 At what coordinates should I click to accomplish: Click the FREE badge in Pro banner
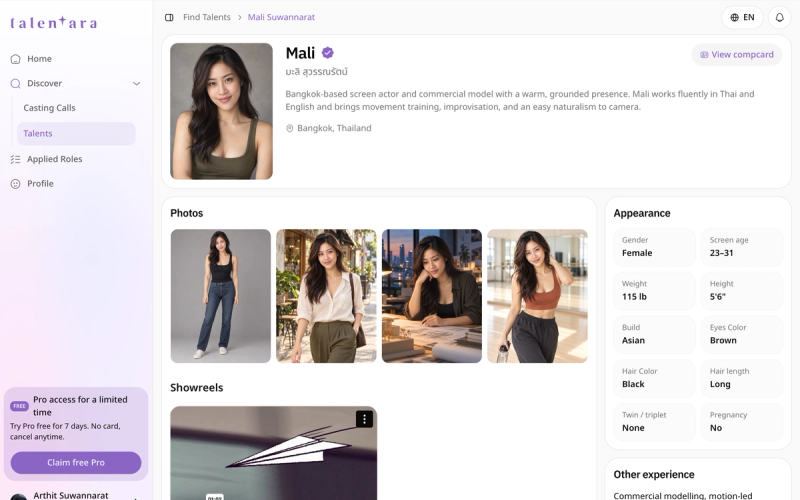pos(19,406)
